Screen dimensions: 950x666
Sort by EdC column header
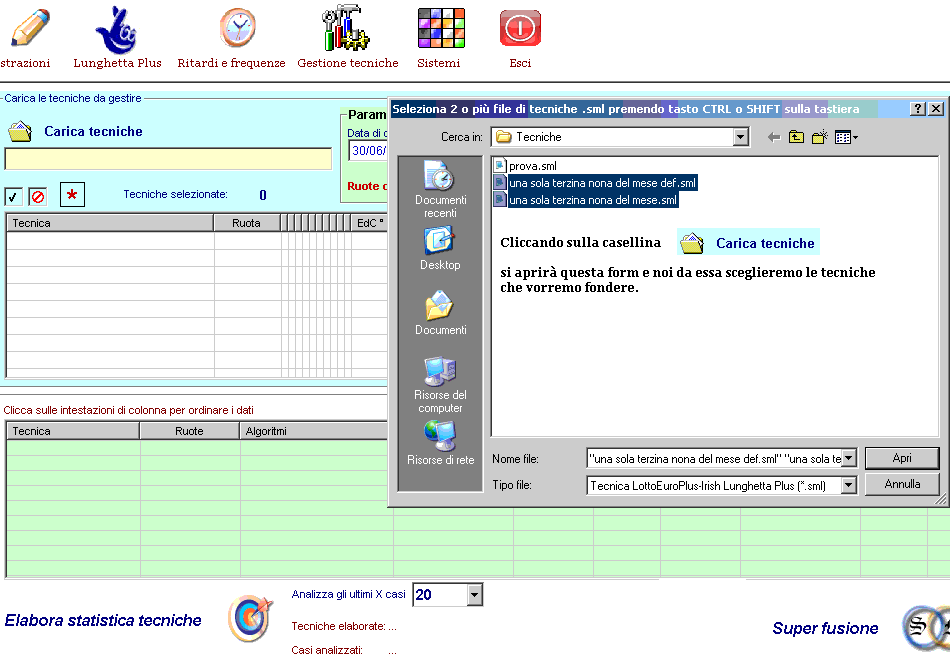370,223
